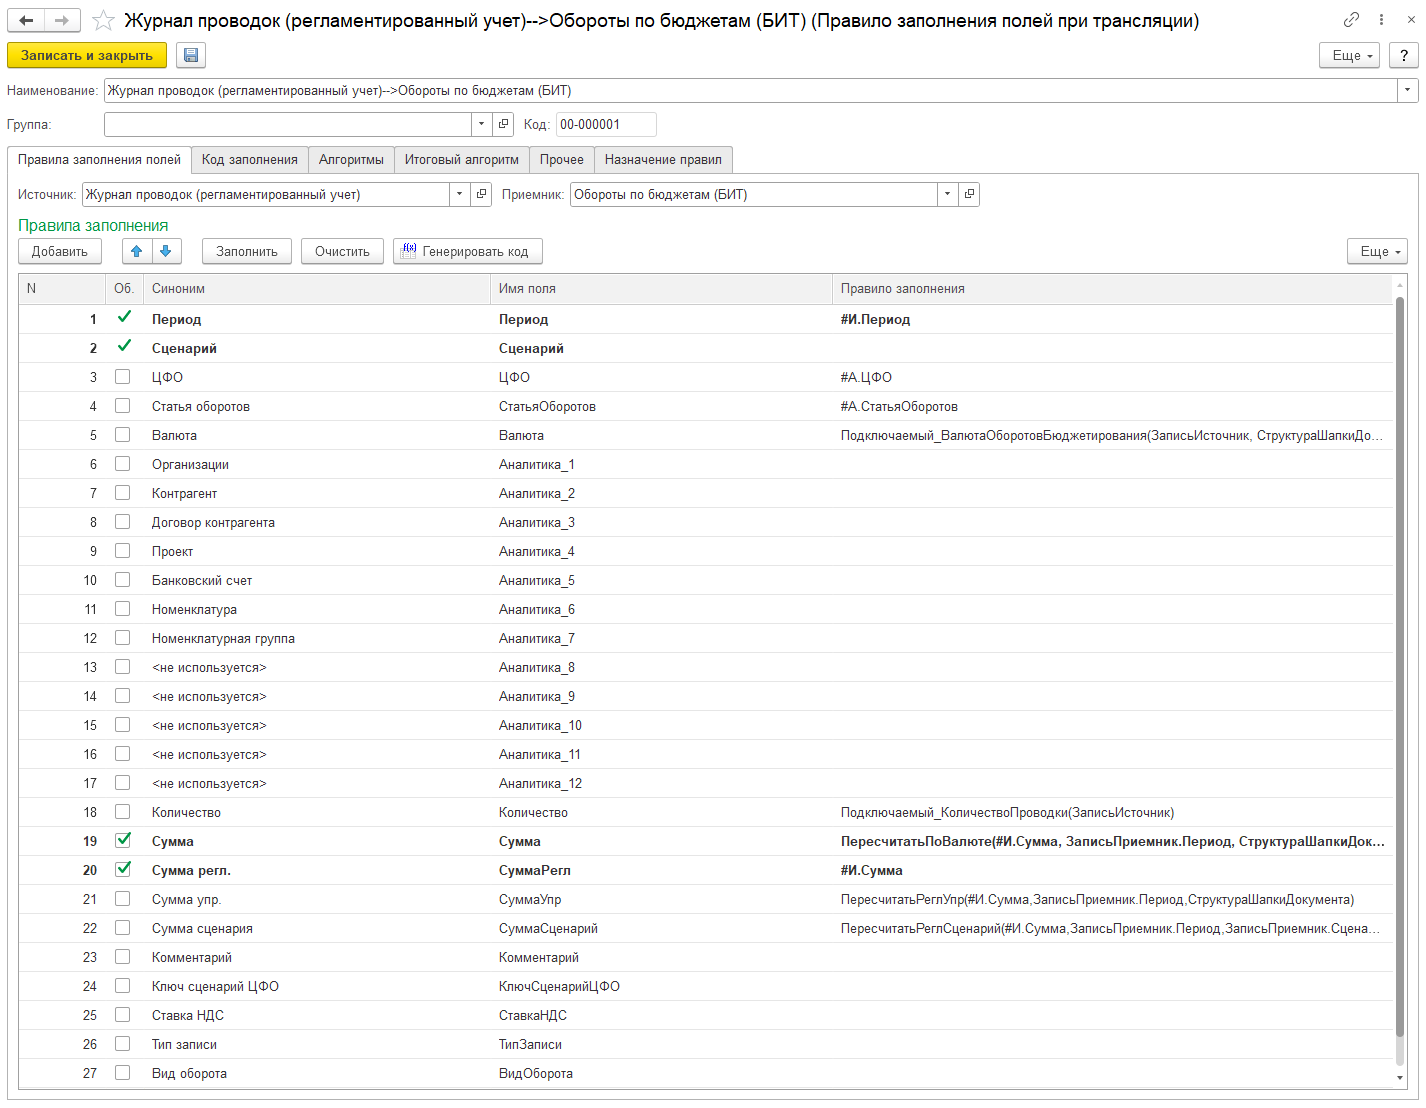Copy link to this form icon
The height and width of the screenshot is (1108, 1426).
pos(1351,20)
